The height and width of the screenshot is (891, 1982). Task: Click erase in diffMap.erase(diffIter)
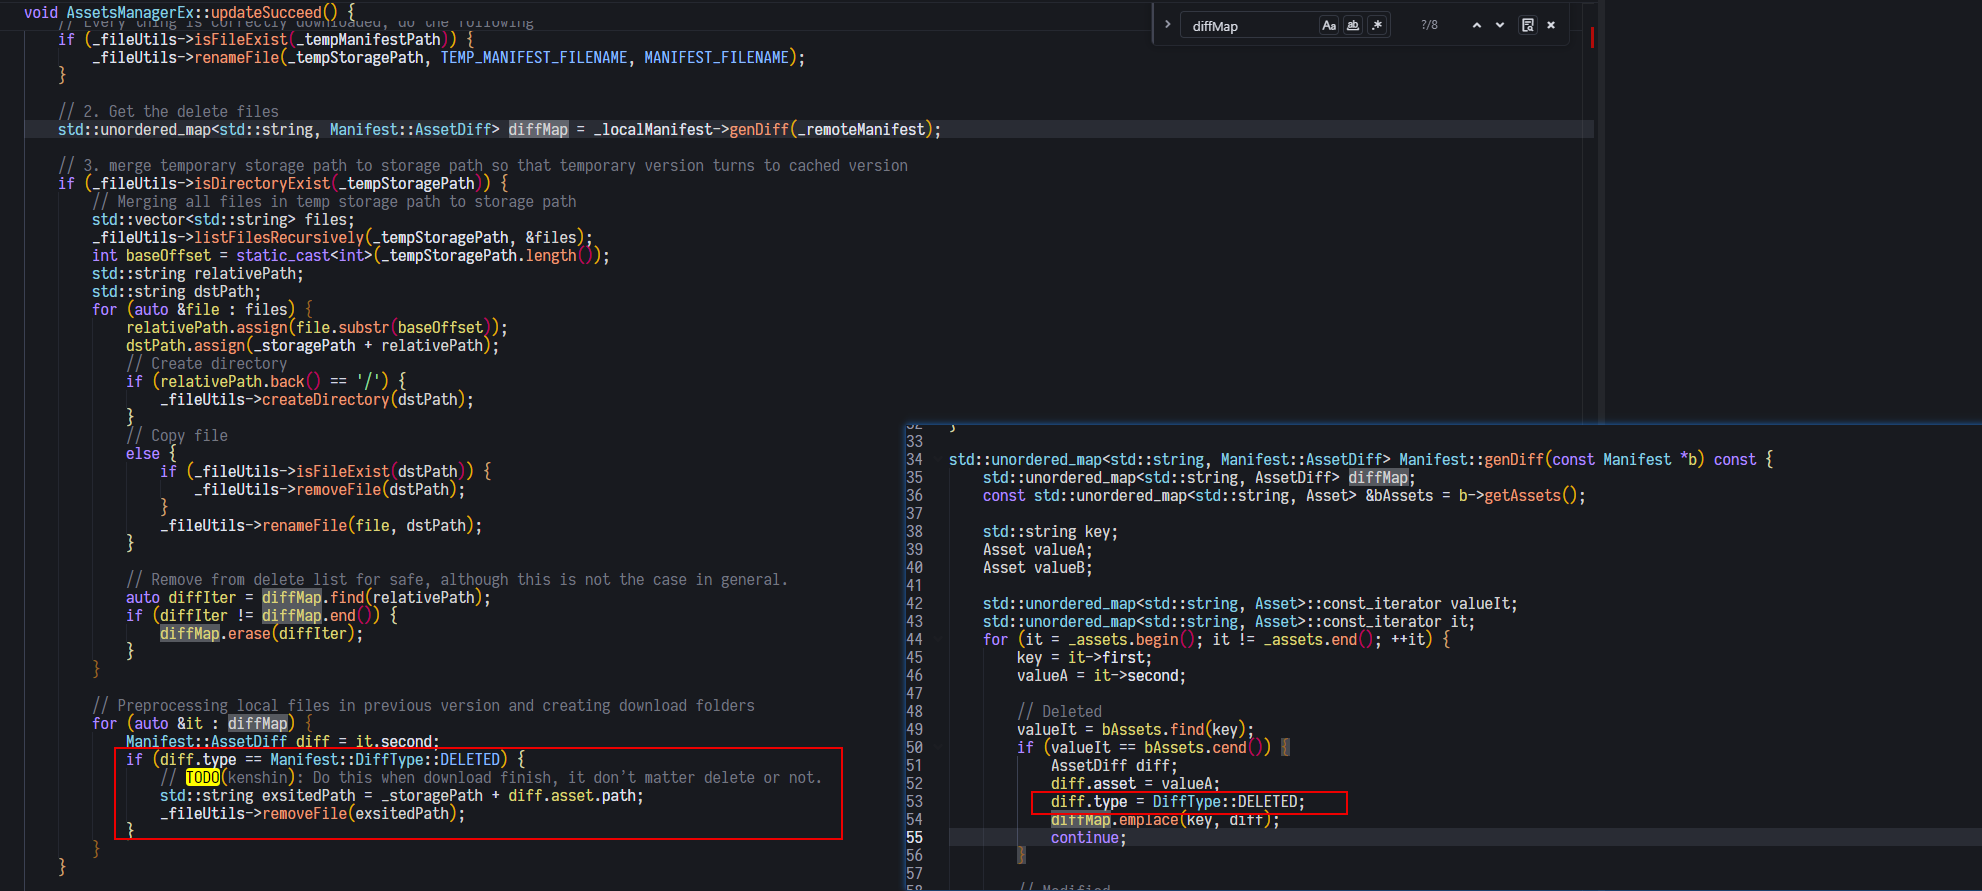coord(249,634)
